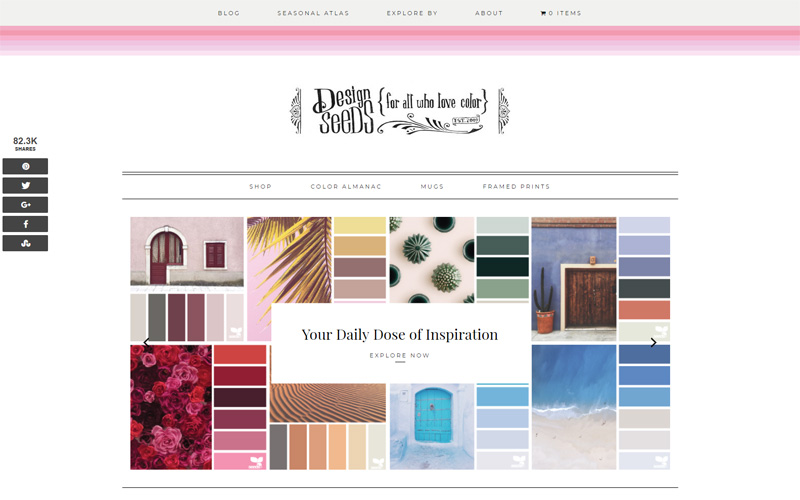
Task: Pick the sage green swatch beside cactus photo
Action: coord(503,289)
